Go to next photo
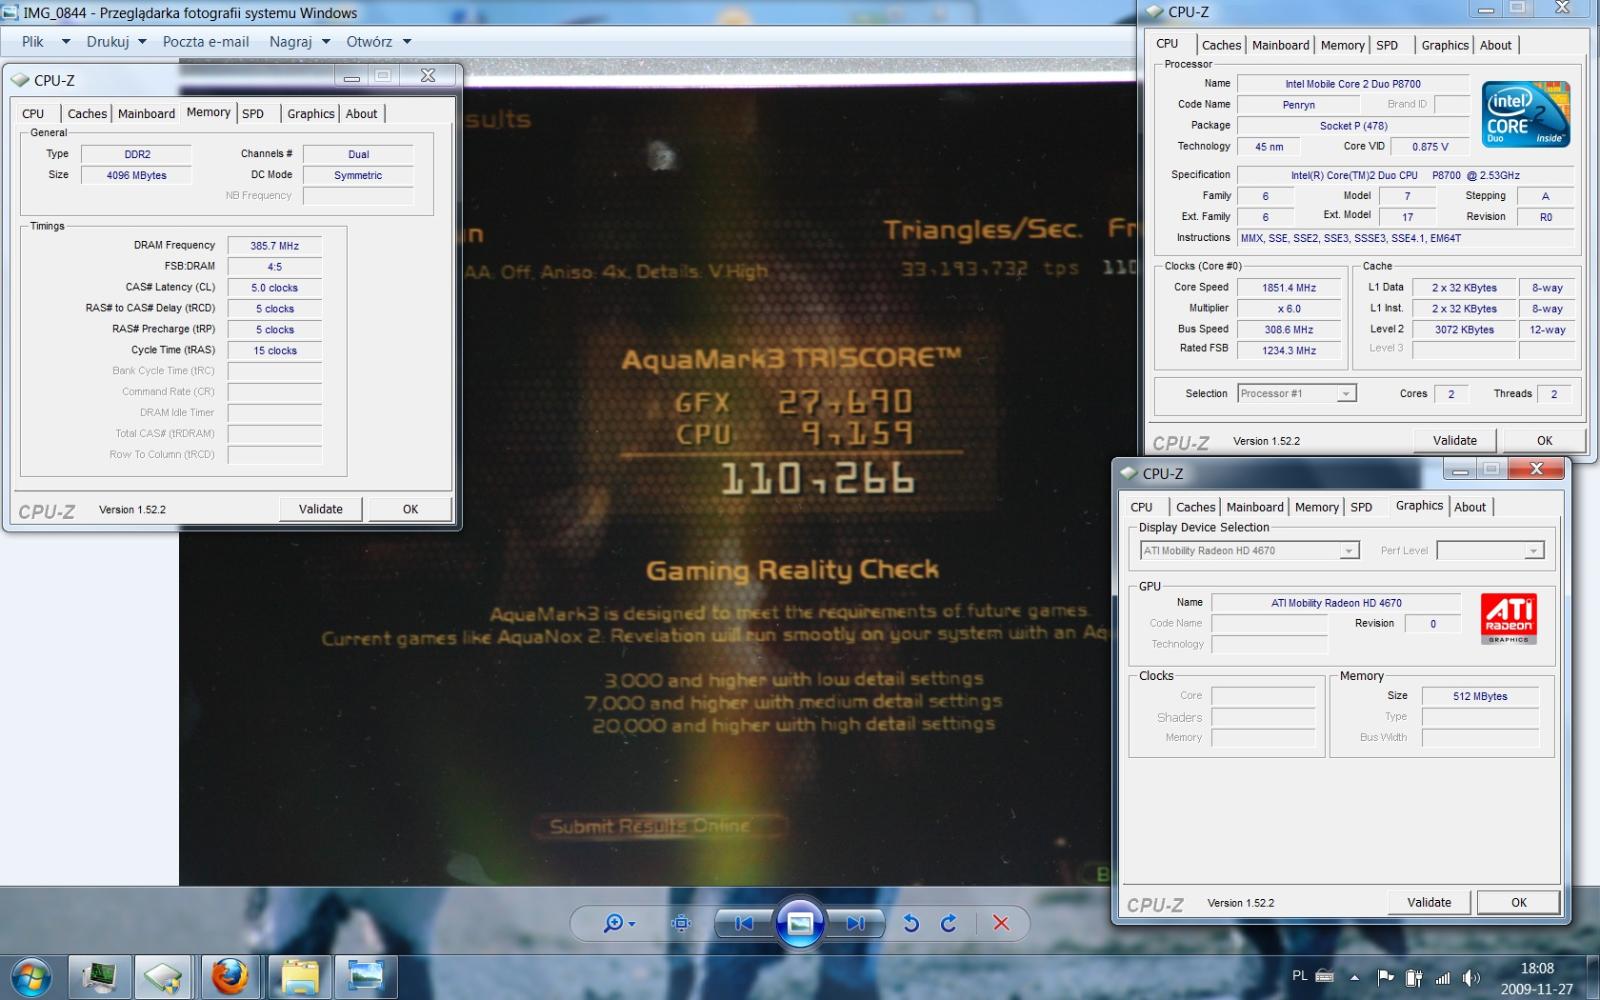This screenshot has height=1000, width=1600. point(856,923)
